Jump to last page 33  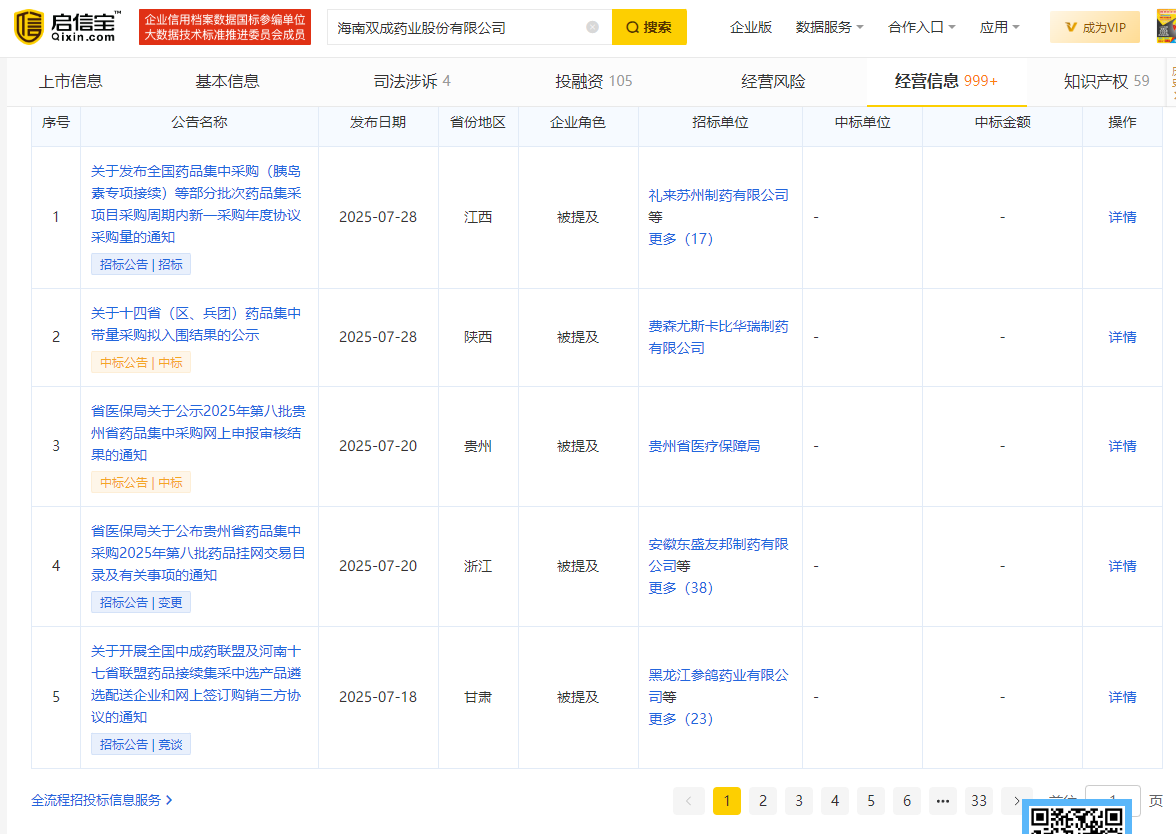coord(979,801)
